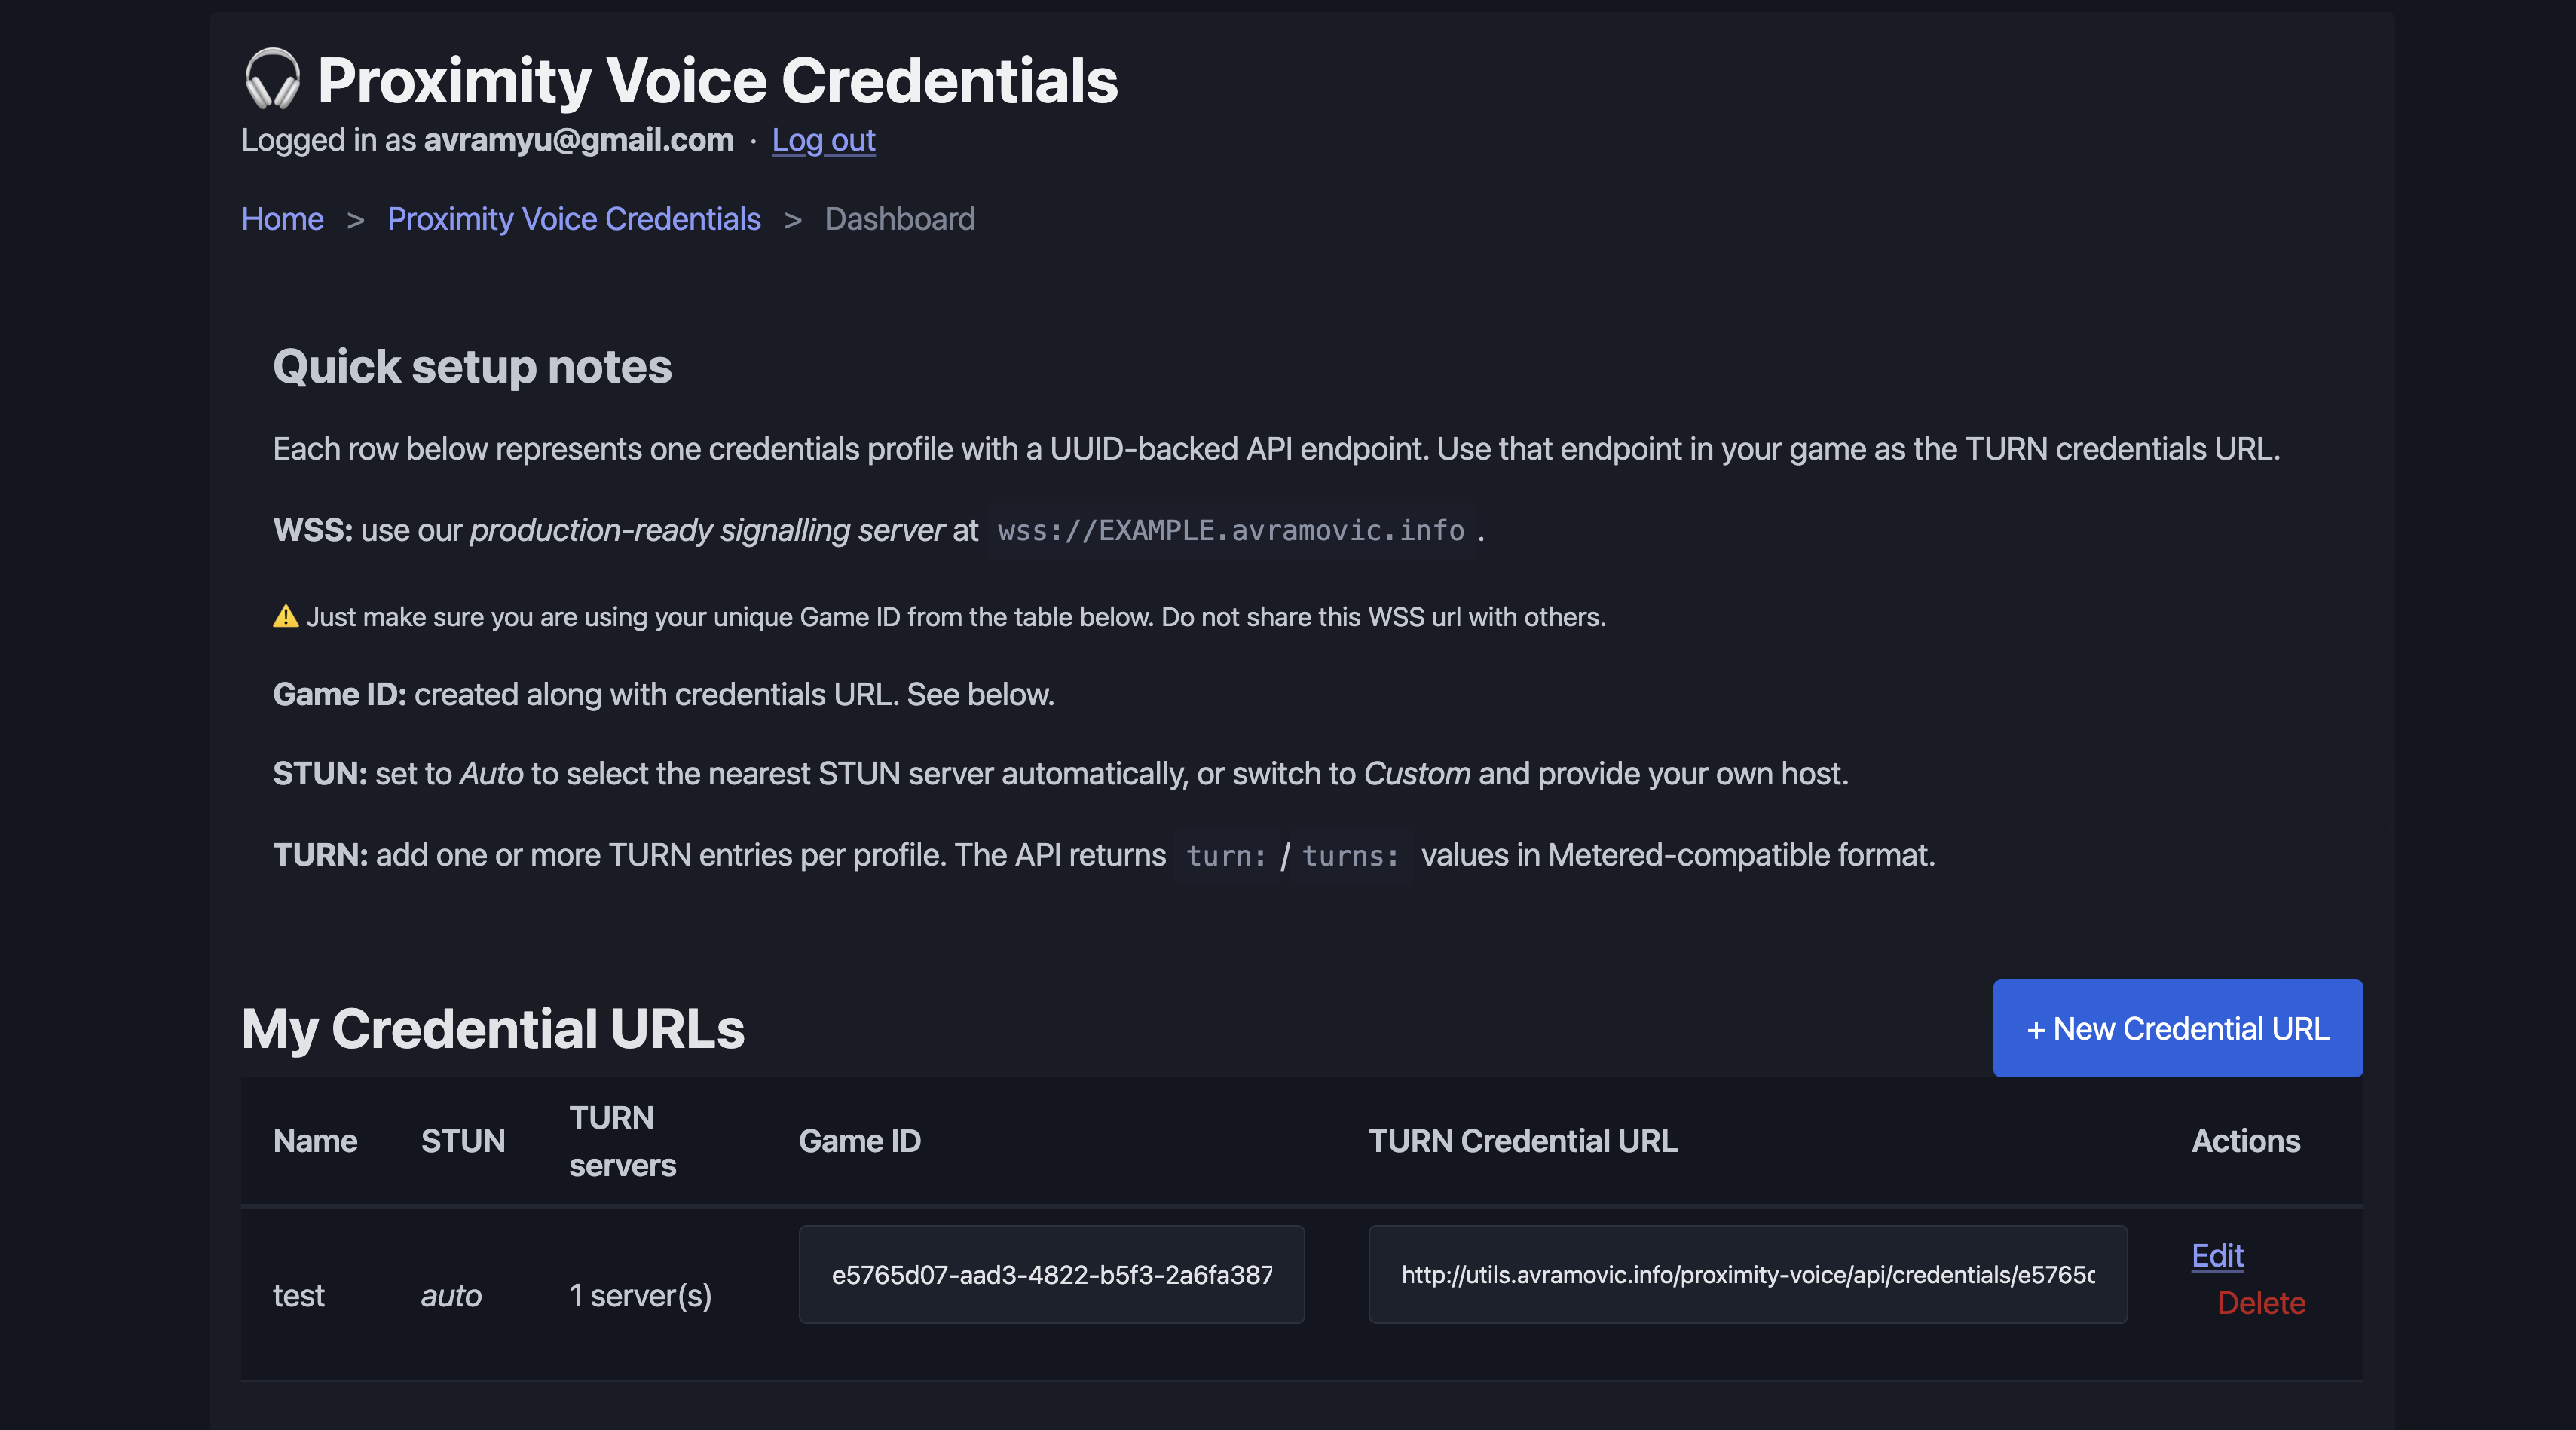Click the Game ID column header
The height and width of the screenshot is (1430, 2576).
pos(859,1141)
